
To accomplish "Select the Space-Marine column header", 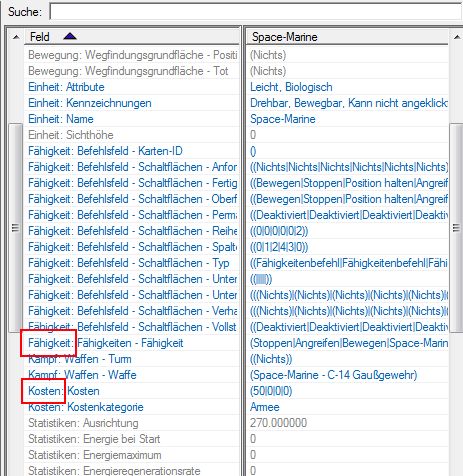I will click(x=347, y=37).
